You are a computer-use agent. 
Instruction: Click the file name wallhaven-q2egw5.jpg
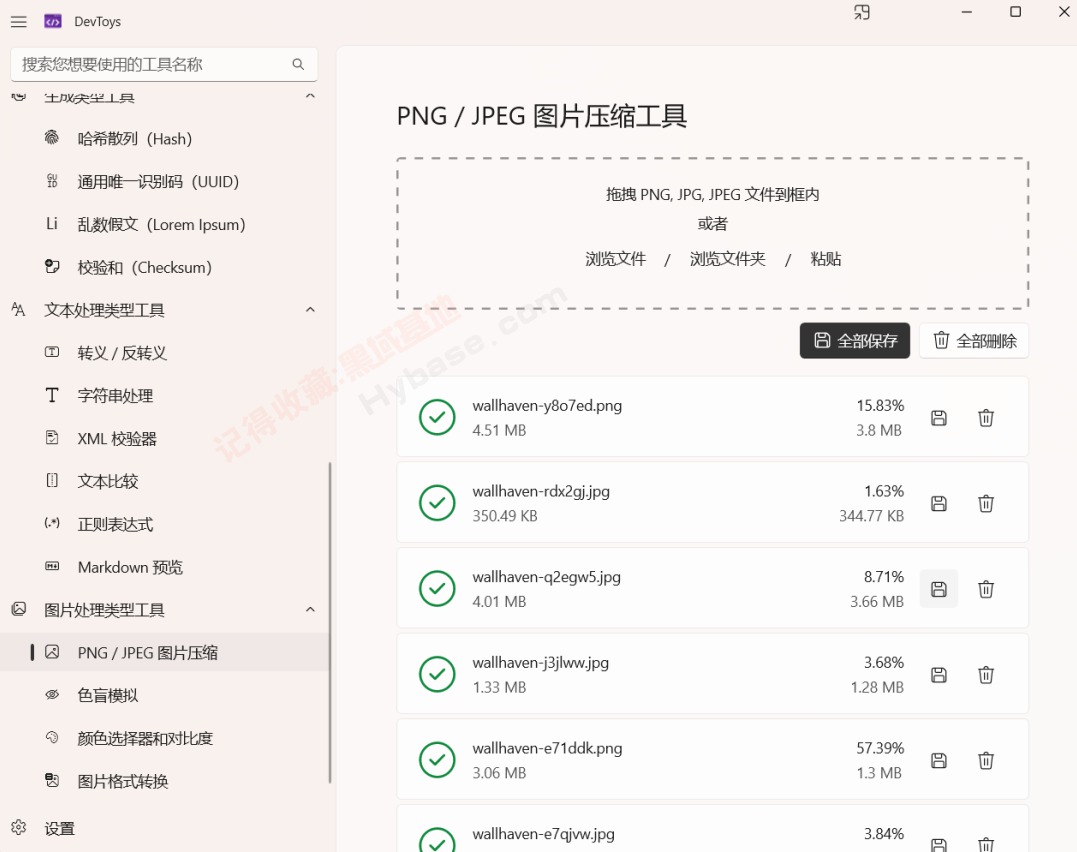pos(546,577)
